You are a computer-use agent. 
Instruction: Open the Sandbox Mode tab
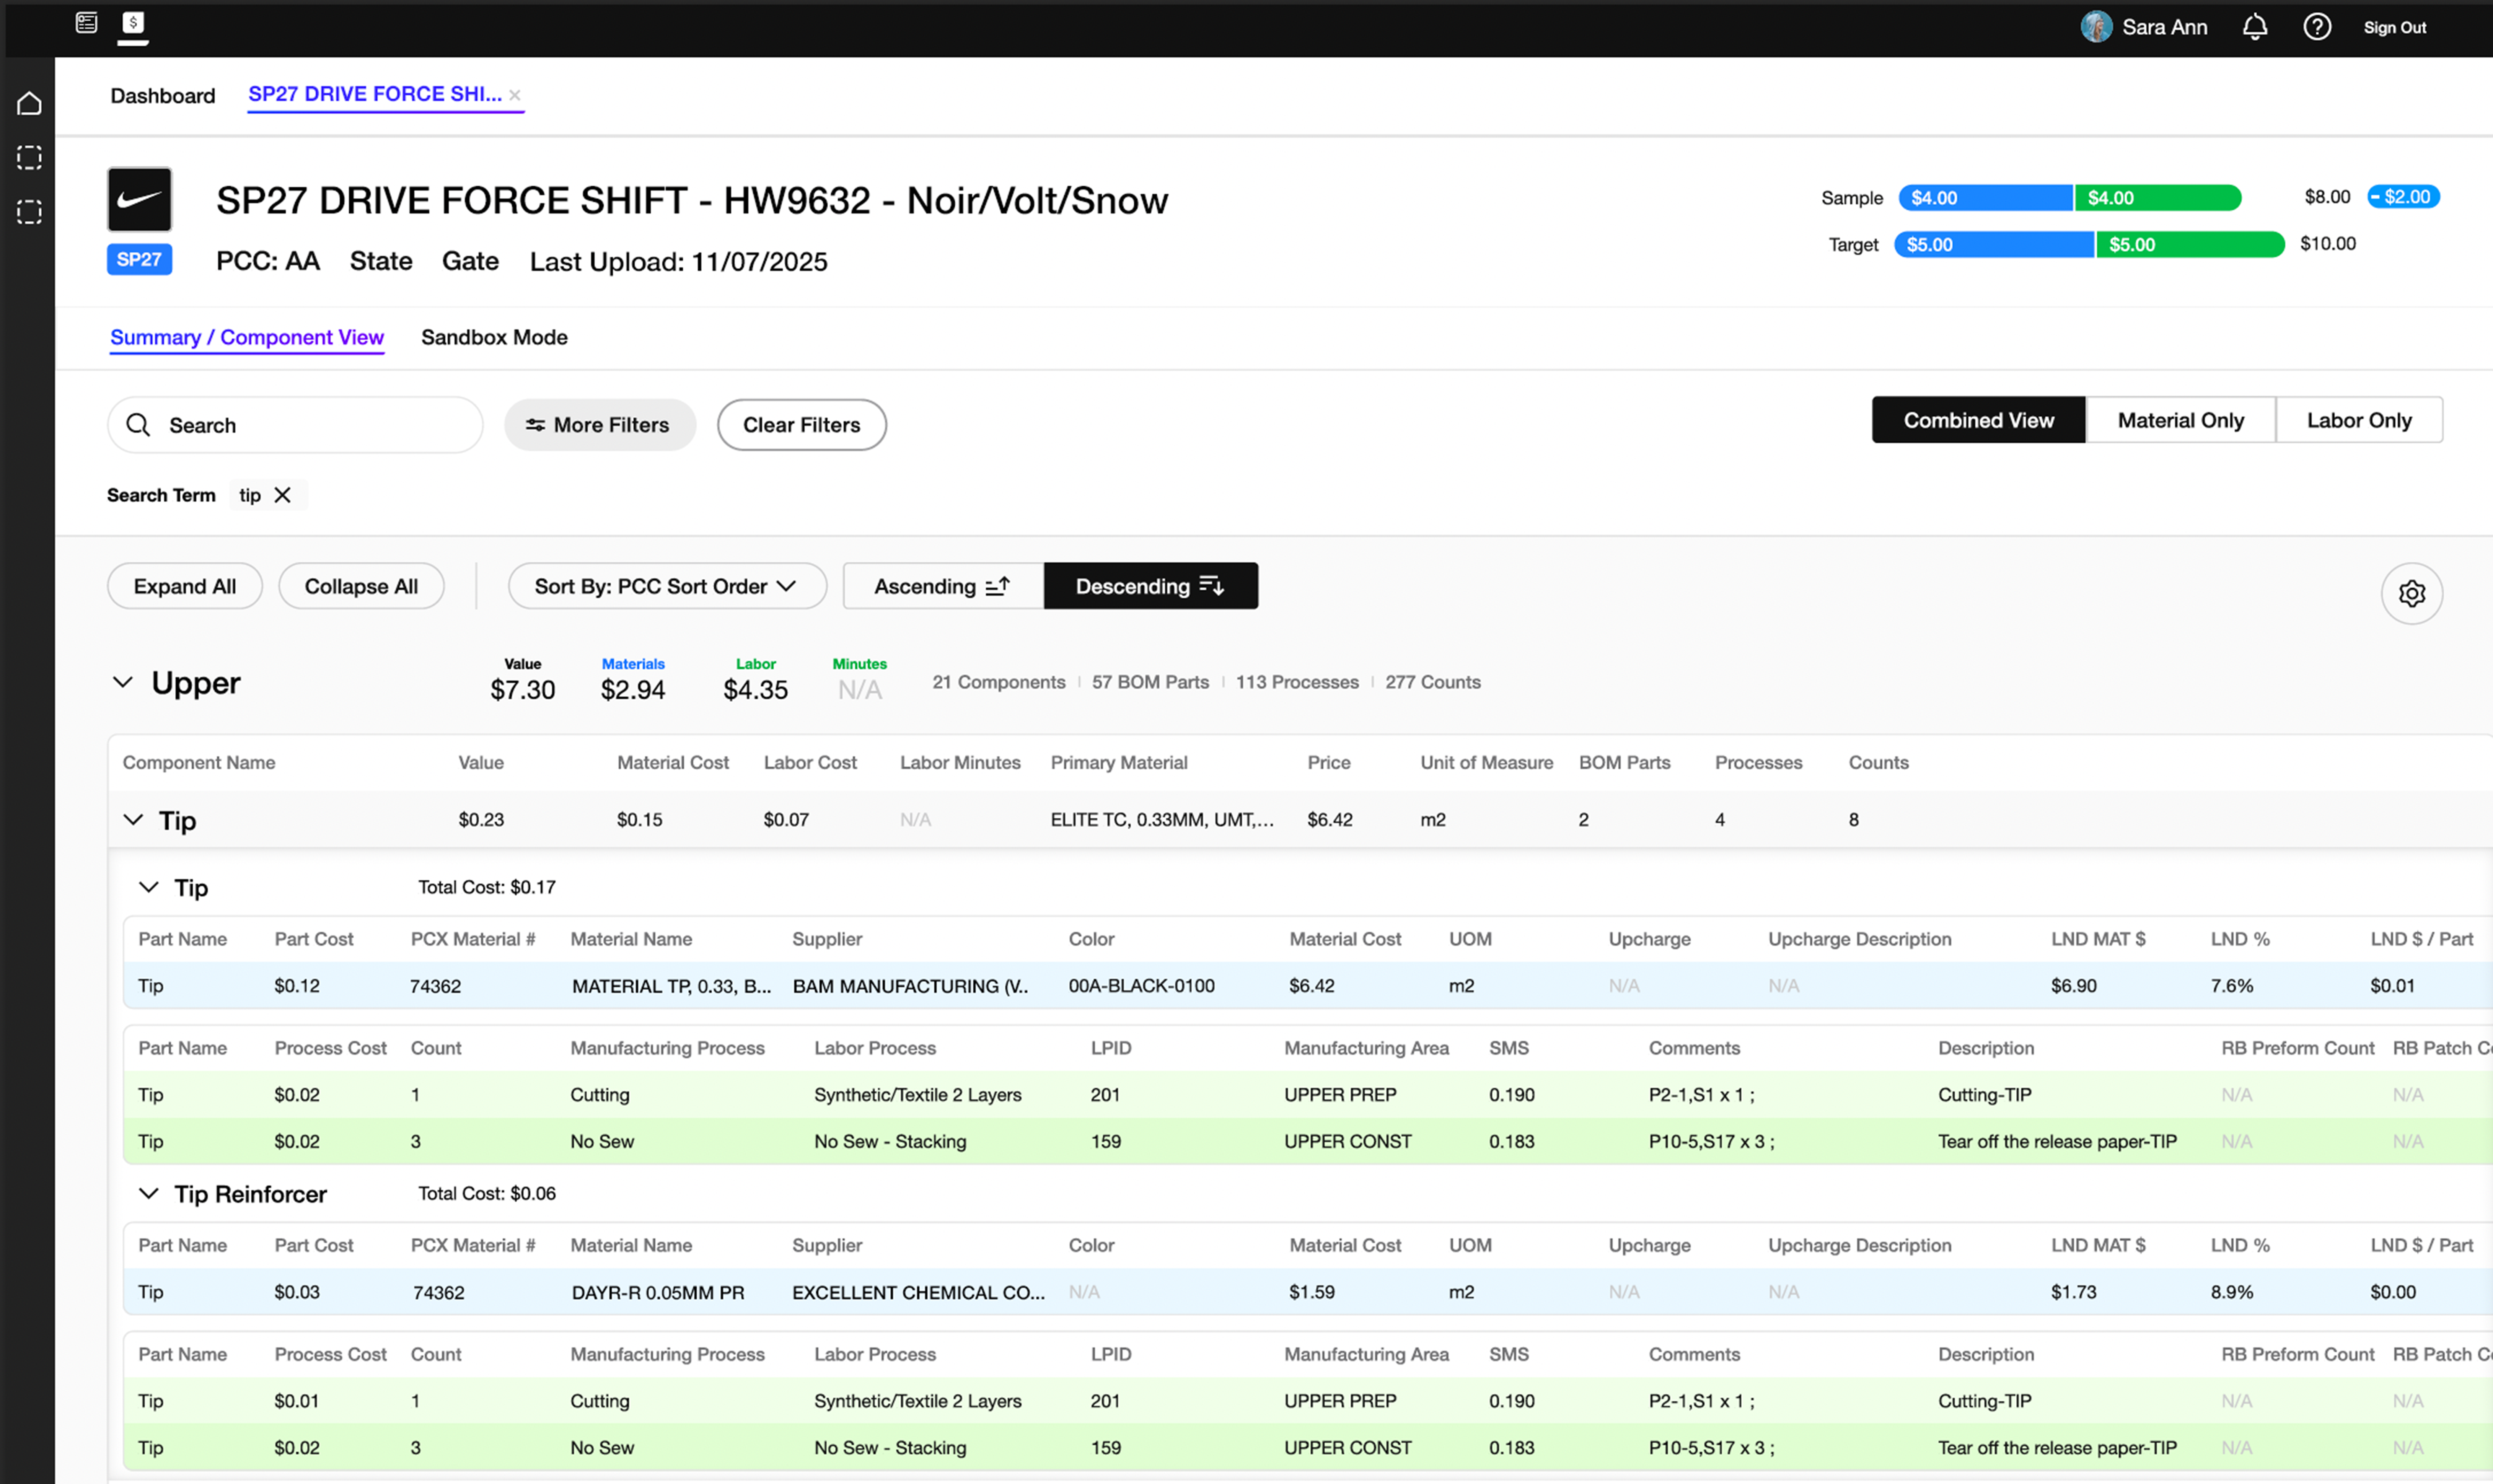click(x=494, y=337)
